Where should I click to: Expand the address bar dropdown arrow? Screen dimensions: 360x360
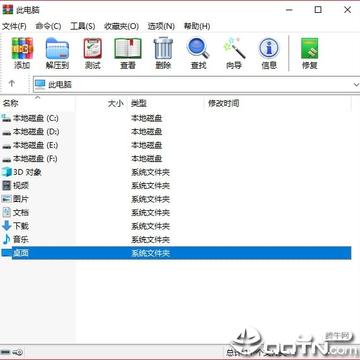[356, 85]
